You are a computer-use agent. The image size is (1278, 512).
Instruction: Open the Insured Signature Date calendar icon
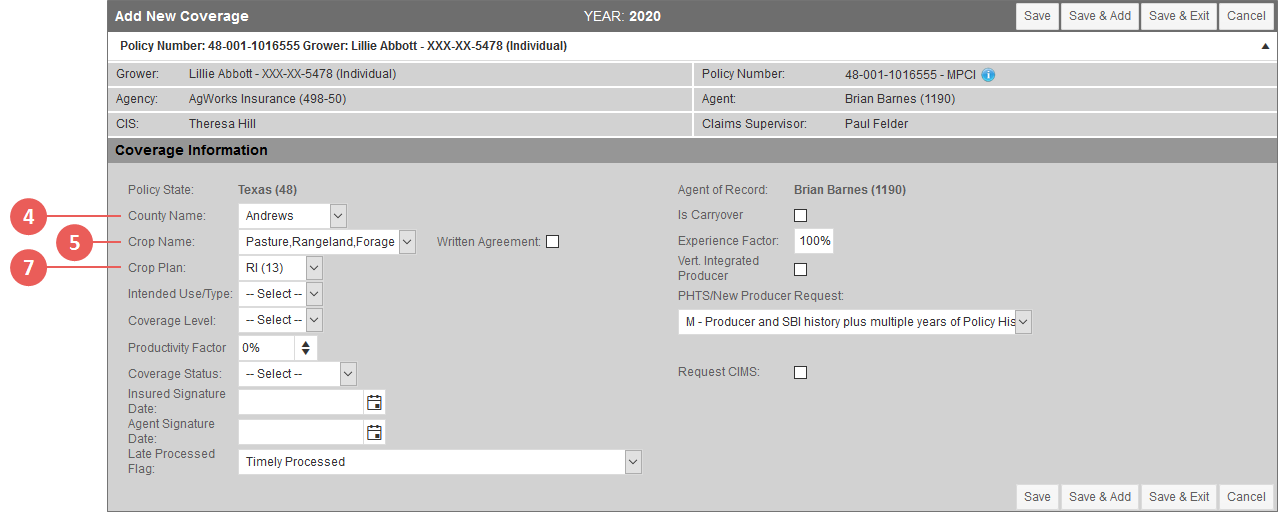tap(374, 403)
